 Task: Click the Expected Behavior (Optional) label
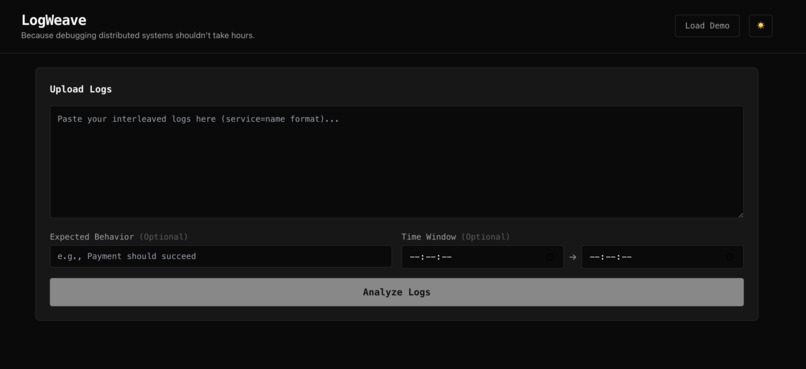pos(119,237)
